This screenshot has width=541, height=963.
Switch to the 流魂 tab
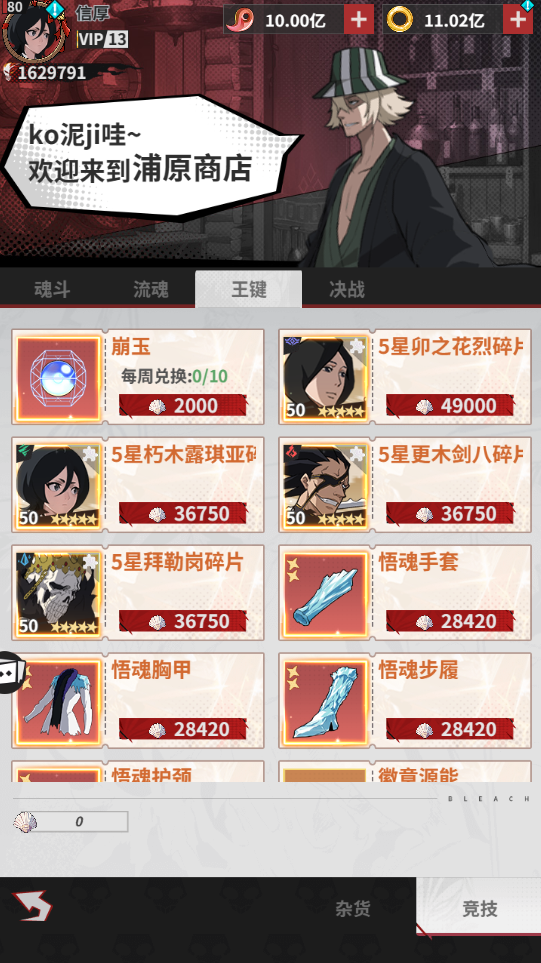point(150,289)
